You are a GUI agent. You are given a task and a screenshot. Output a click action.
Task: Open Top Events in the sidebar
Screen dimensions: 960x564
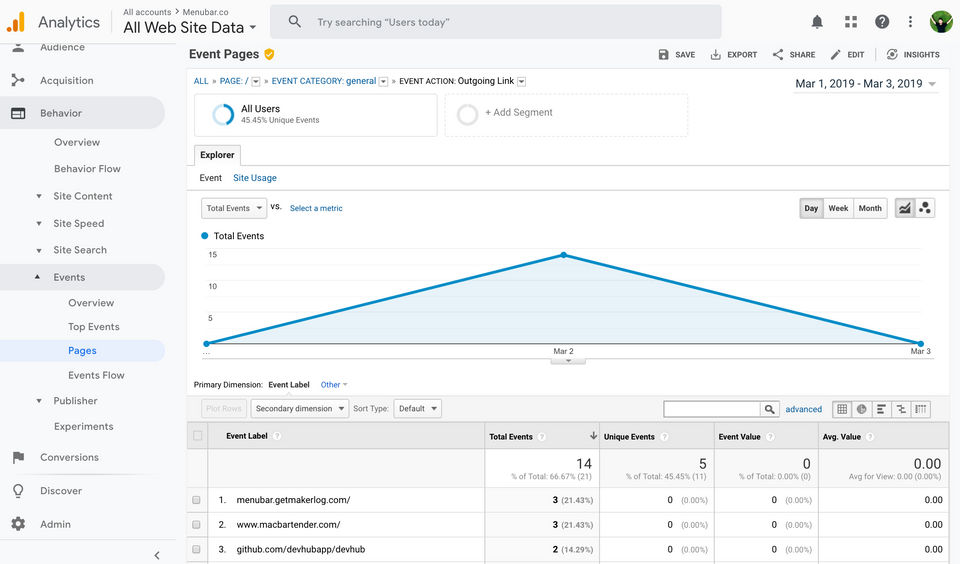tap(94, 327)
